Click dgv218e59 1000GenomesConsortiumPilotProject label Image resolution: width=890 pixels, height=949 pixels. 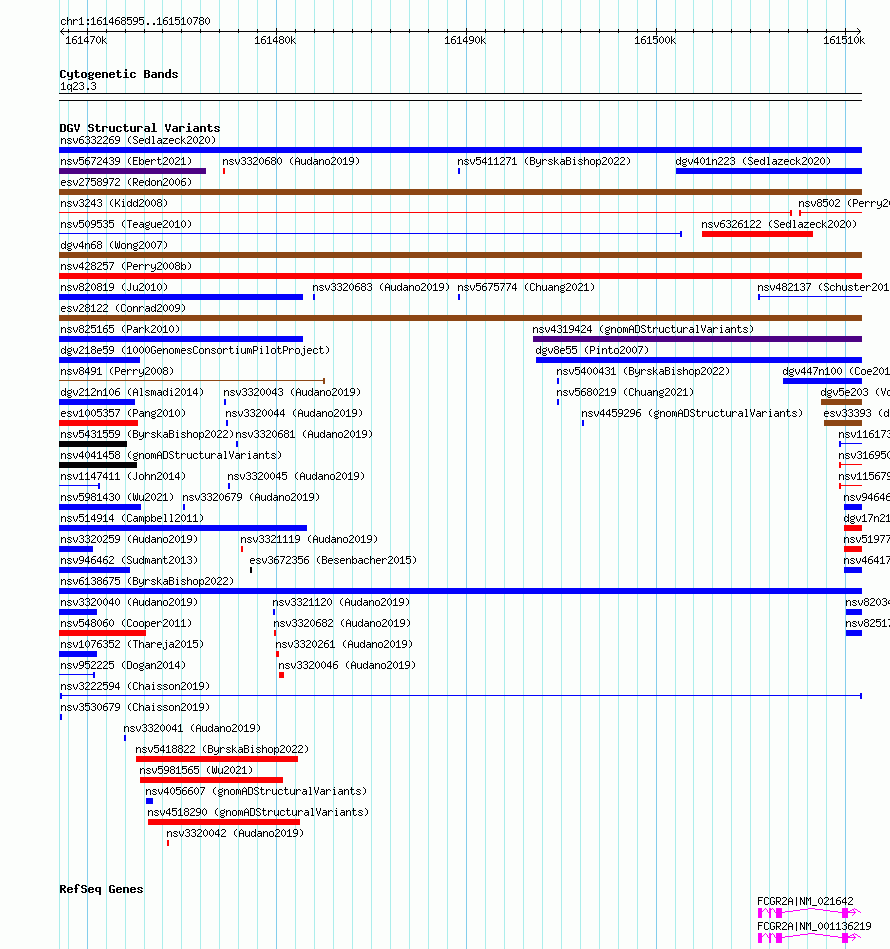tap(195, 350)
